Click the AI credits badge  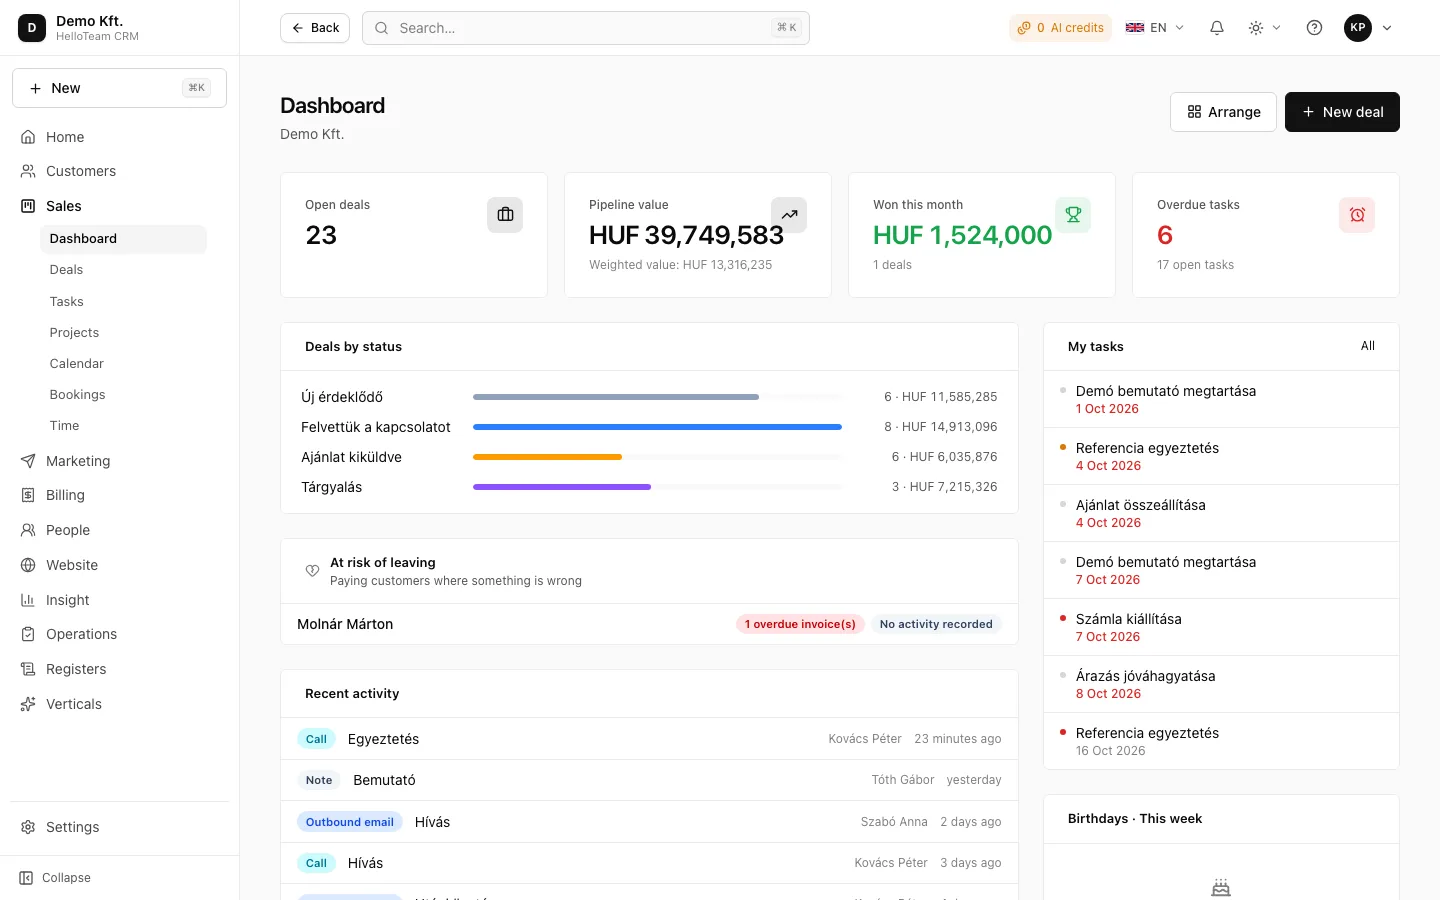(x=1061, y=28)
